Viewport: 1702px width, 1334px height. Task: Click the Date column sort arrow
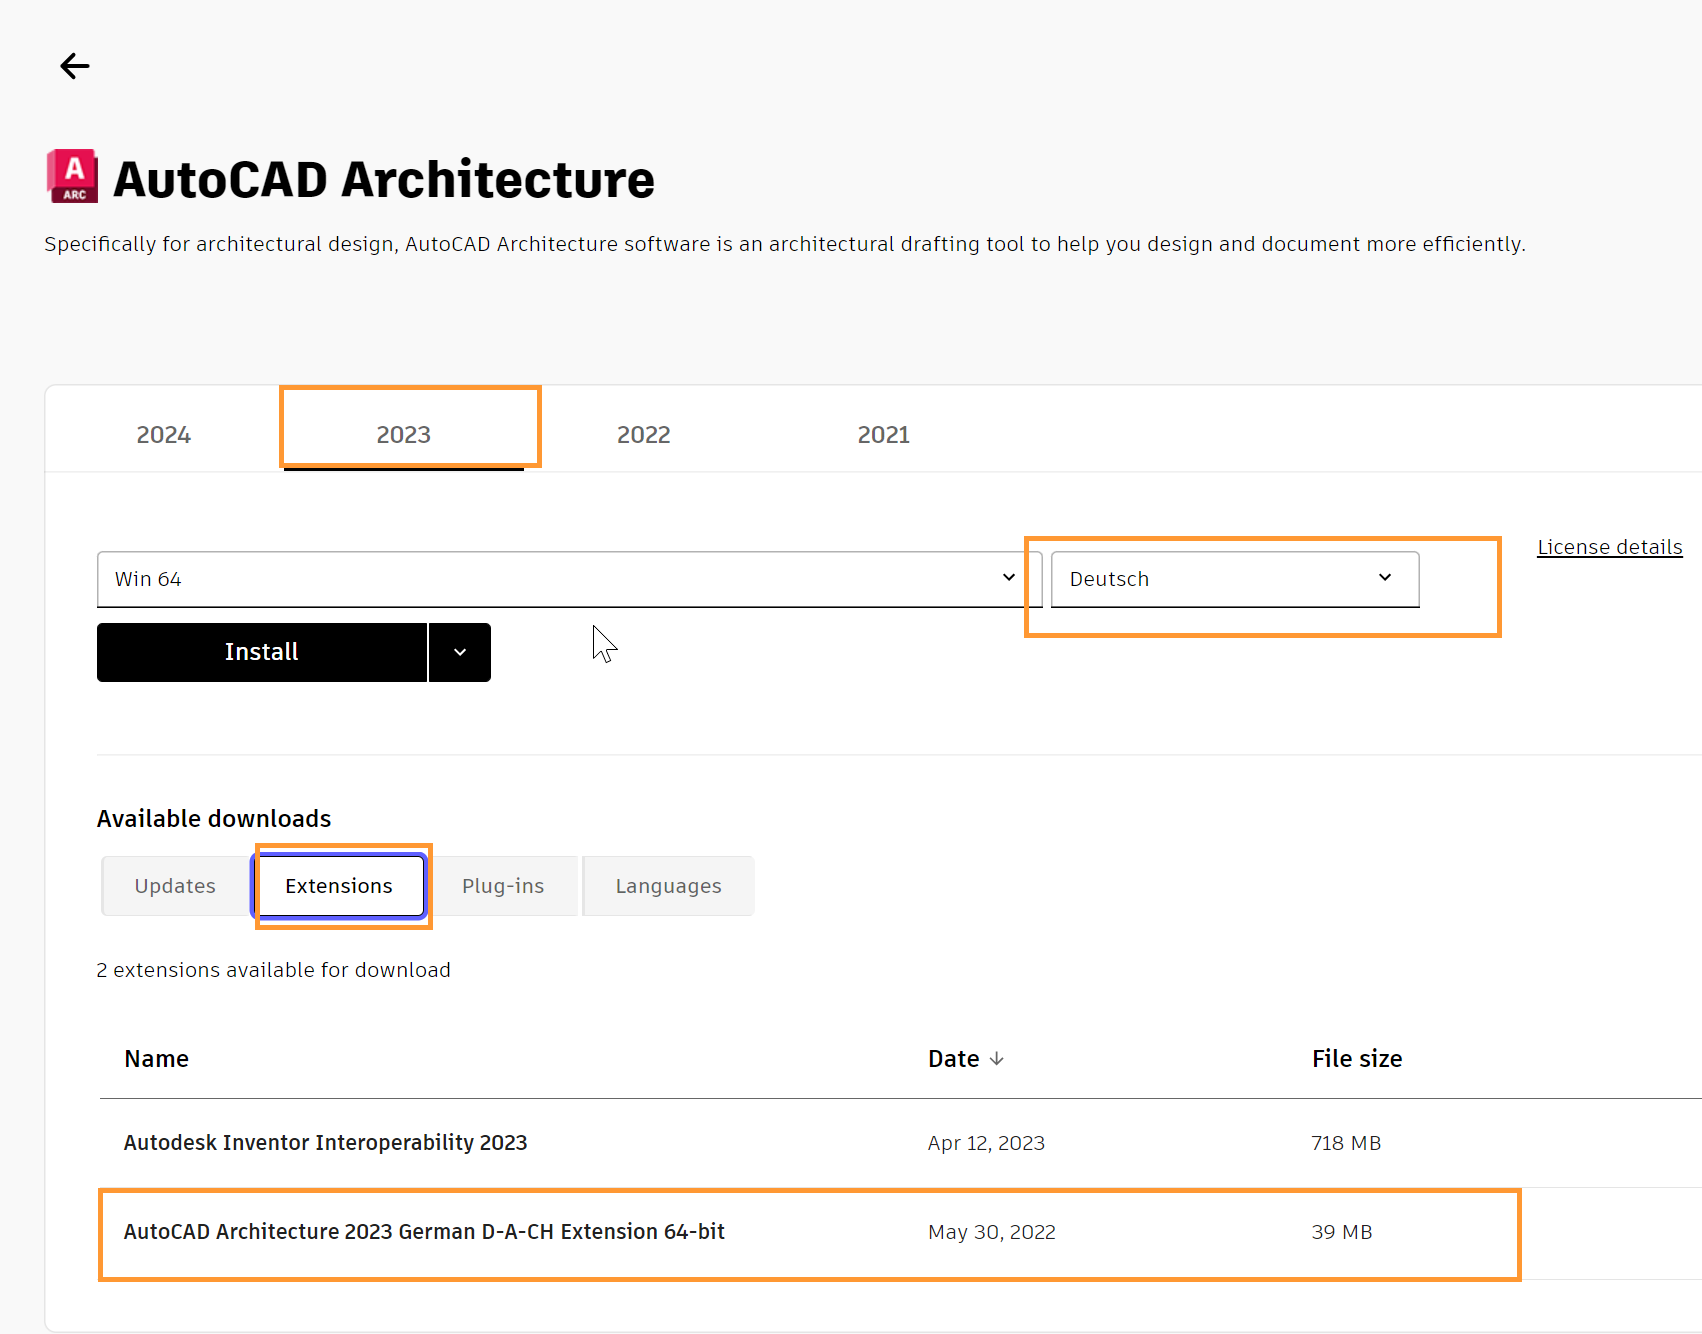[996, 1058]
